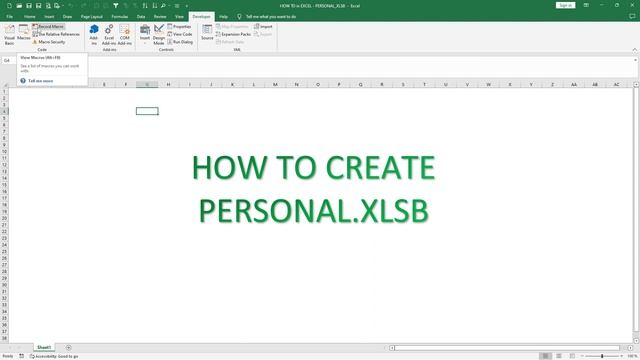Expand the formula bar
Image resolution: width=640 pixels, height=360 pixels.
click(635, 60)
